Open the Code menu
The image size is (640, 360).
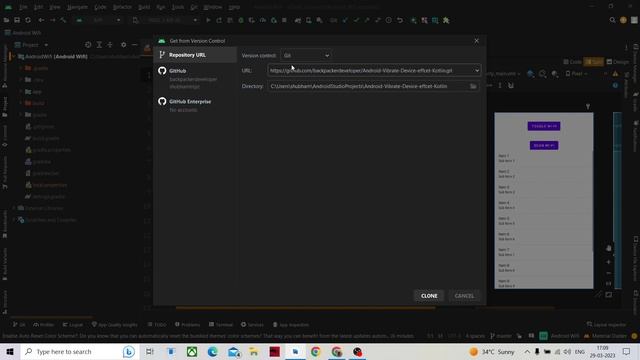(100, 7)
